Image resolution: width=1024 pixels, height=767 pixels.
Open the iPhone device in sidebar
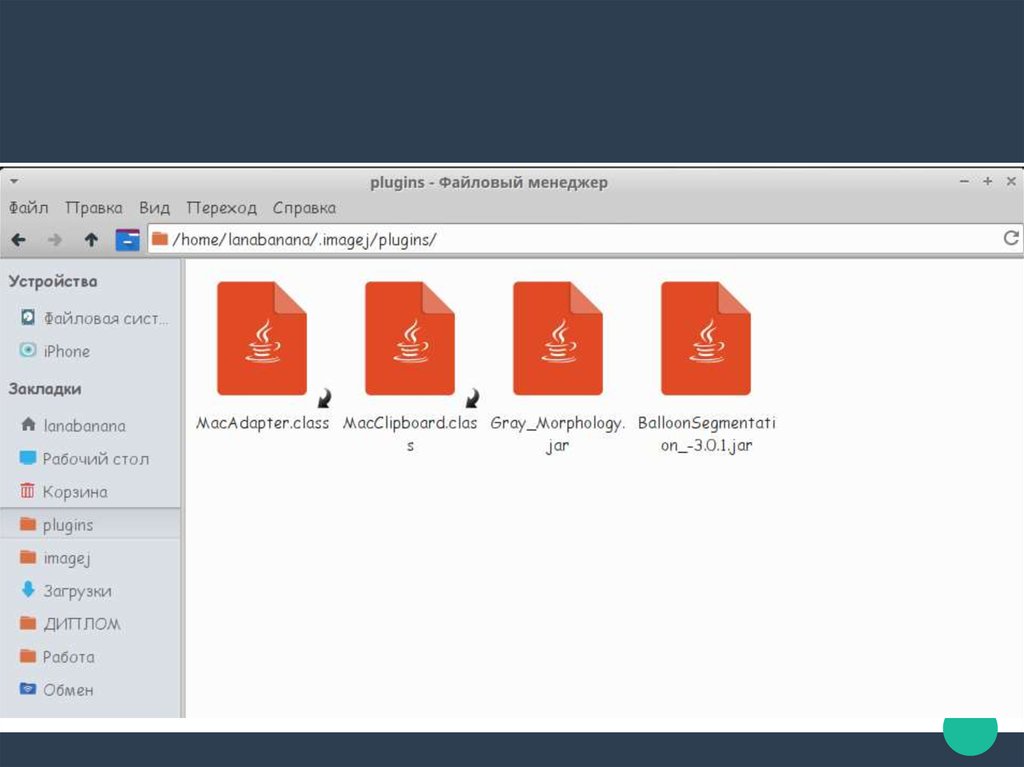[66, 352]
